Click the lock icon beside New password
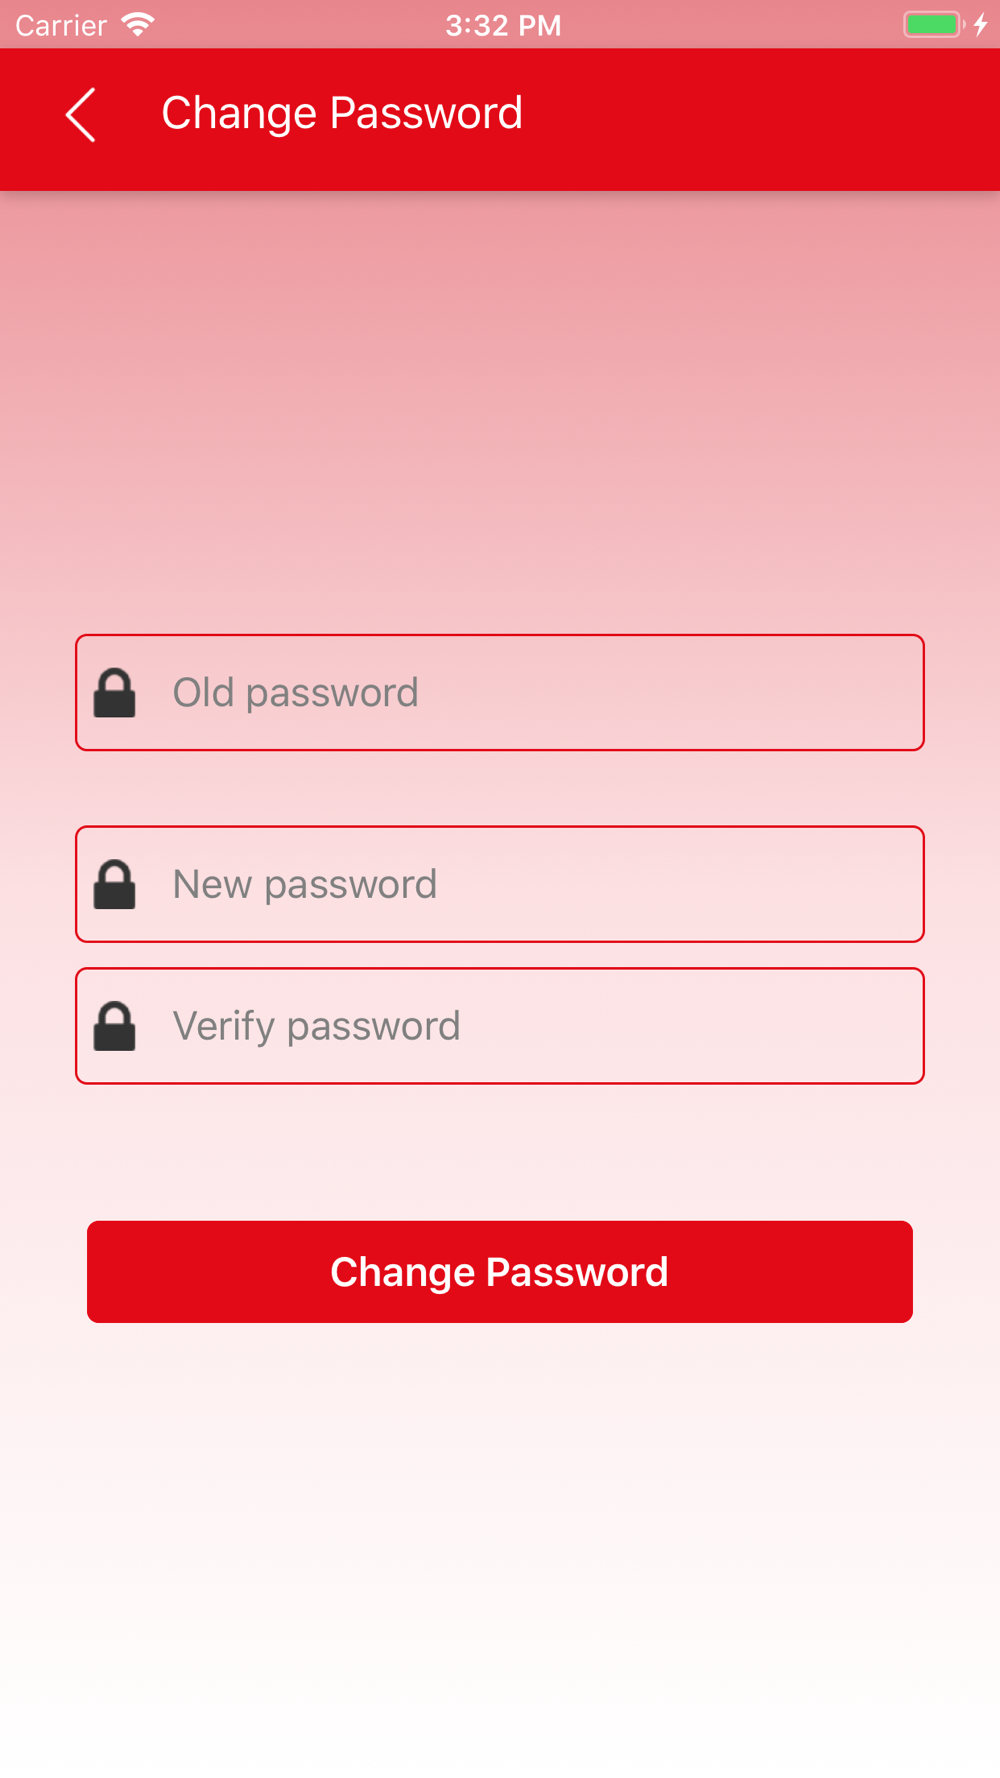This screenshot has width=1000, height=1778. coord(115,885)
